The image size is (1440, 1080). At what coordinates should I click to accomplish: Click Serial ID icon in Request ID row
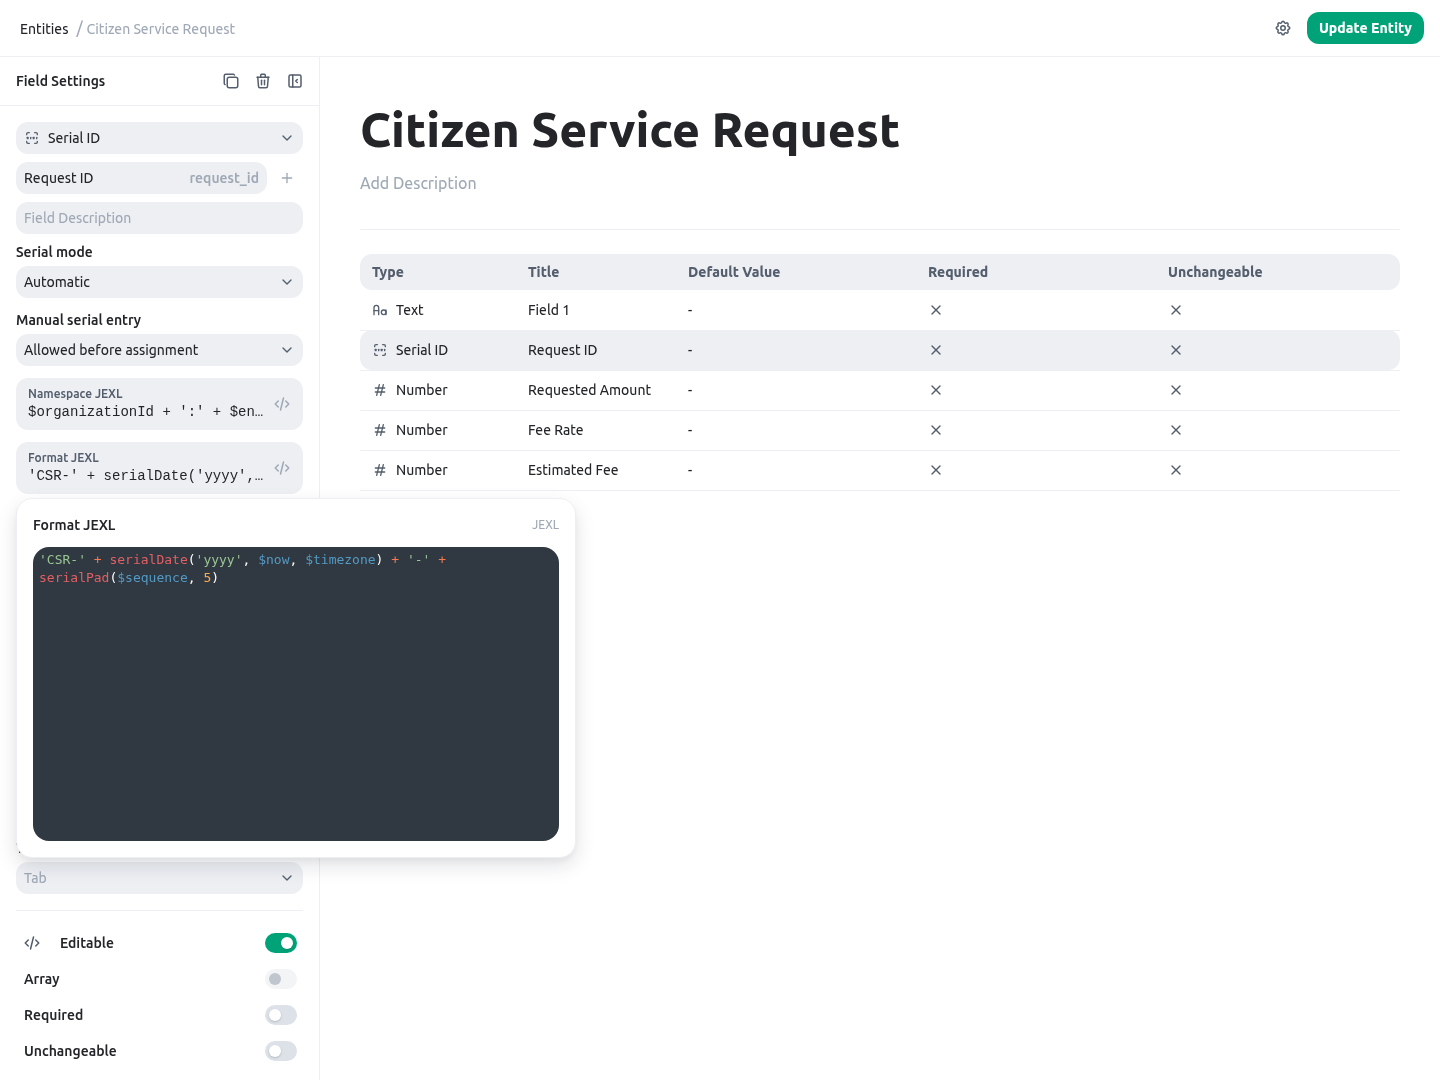click(x=380, y=350)
